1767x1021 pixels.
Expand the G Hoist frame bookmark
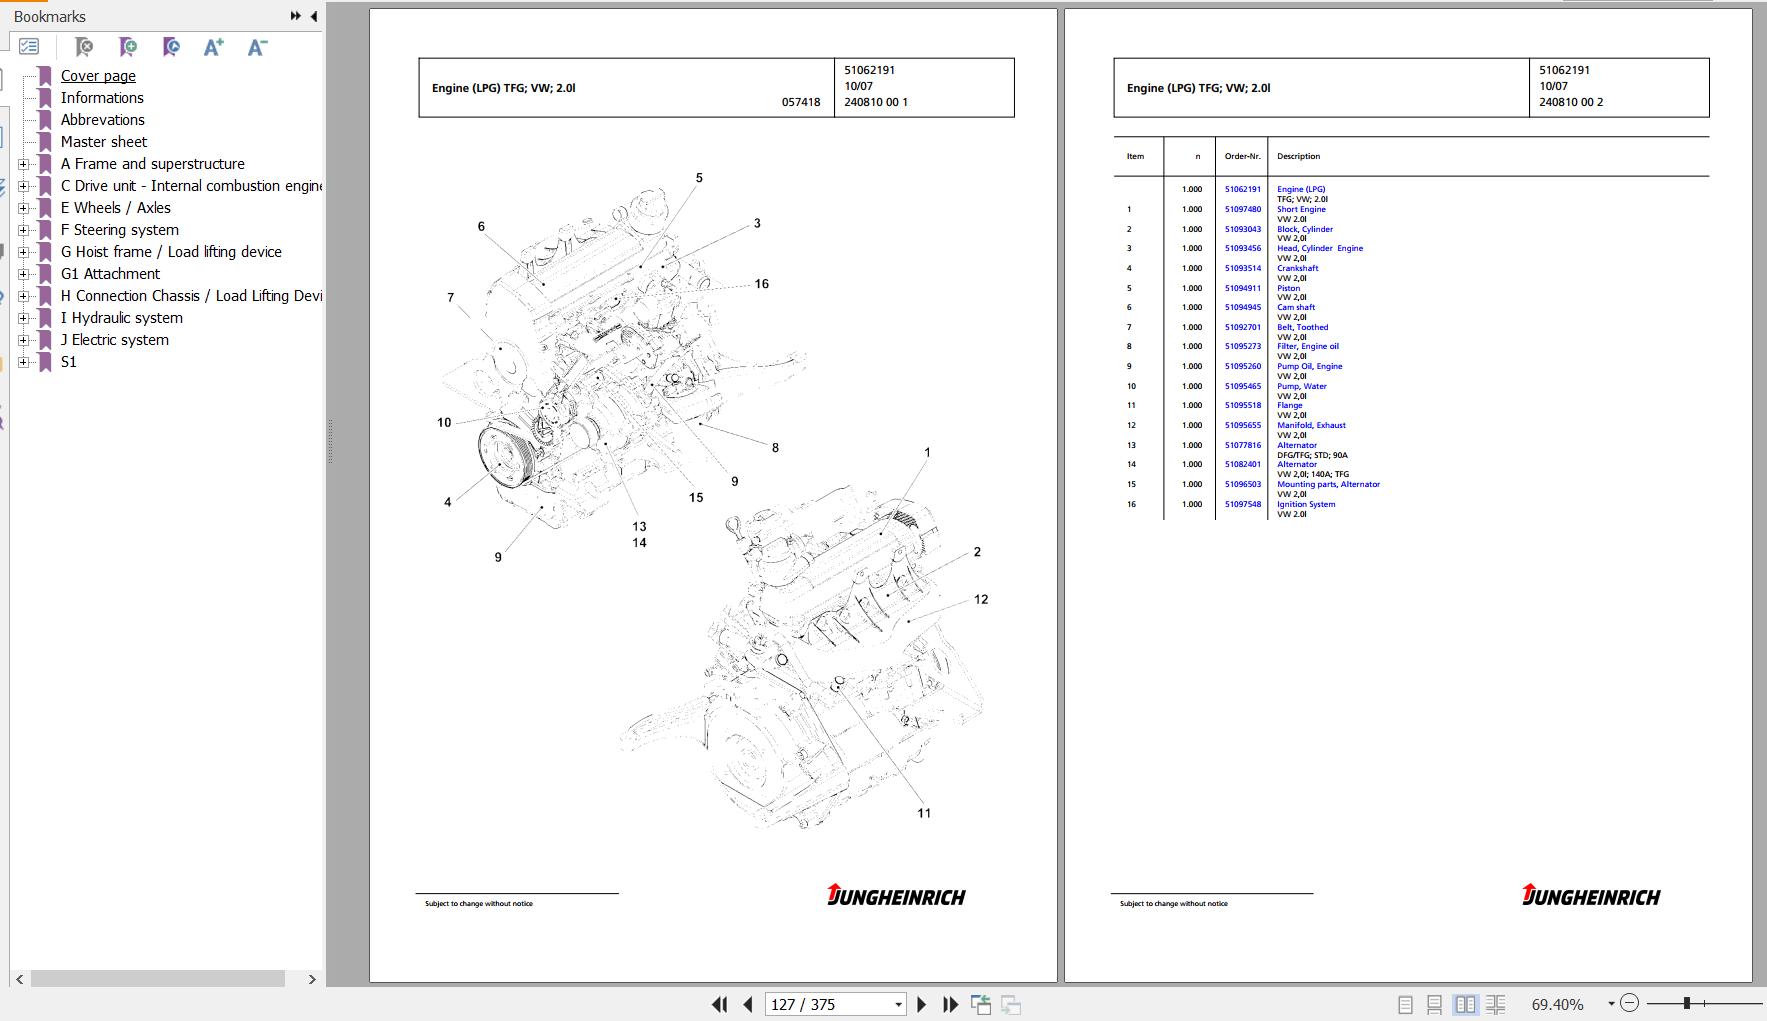point(23,252)
